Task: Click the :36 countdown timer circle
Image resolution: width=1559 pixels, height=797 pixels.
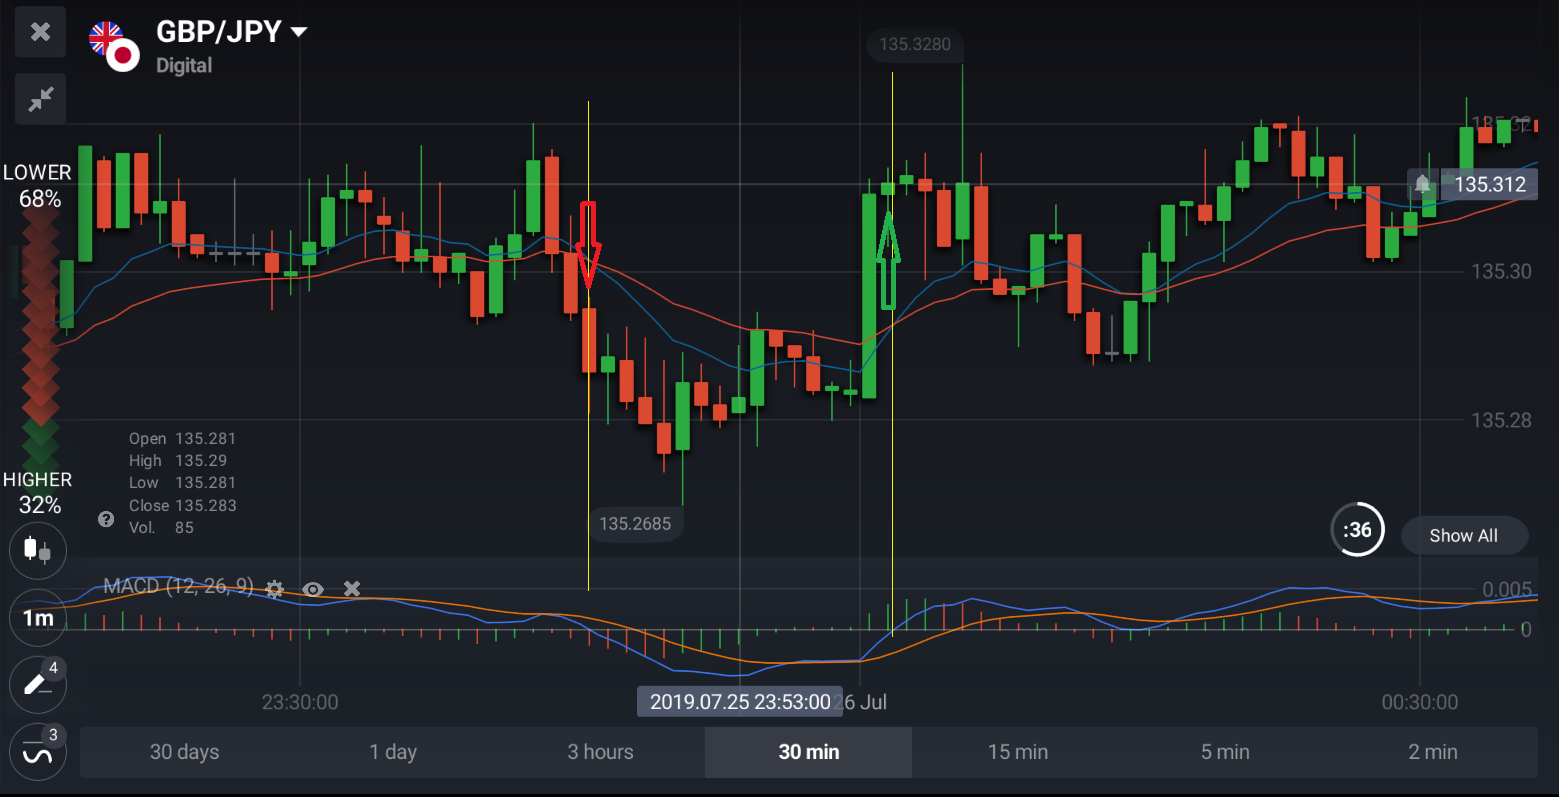Action: 1357,530
